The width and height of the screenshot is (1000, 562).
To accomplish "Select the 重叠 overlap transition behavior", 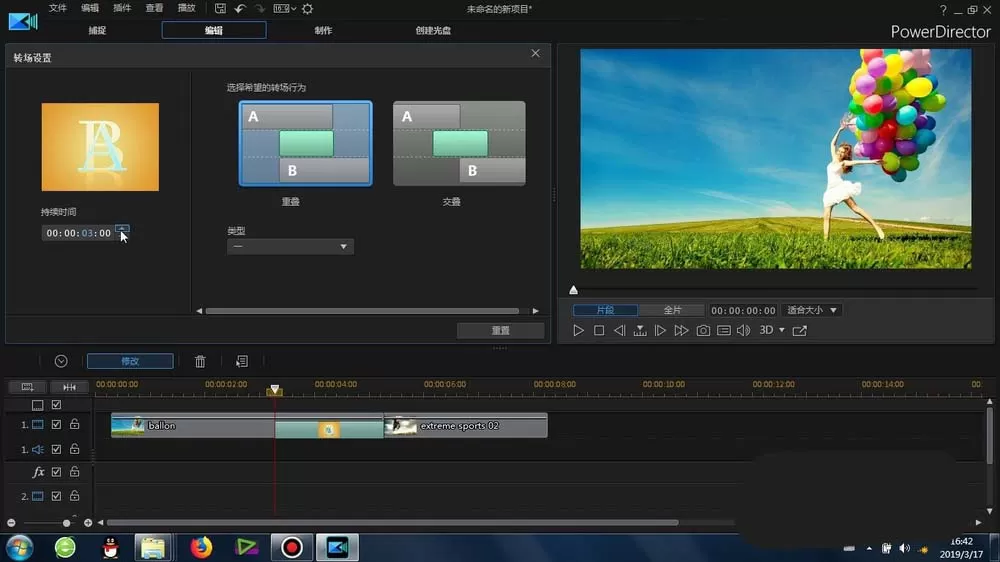I will 305,144.
